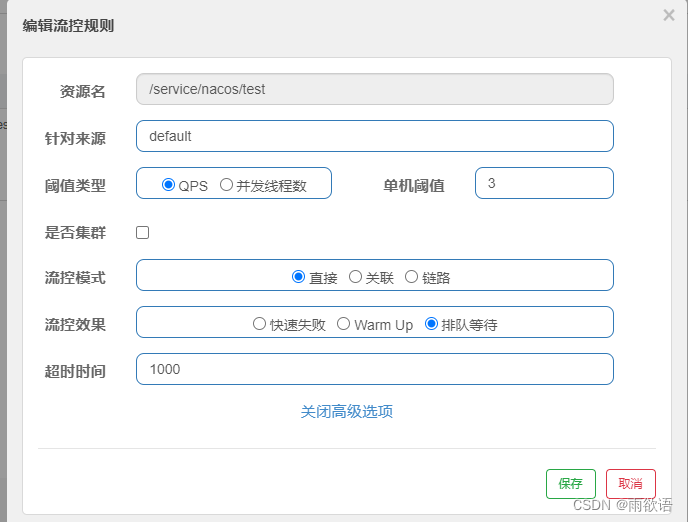688x522 pixels.
Task: Click the 编辑流控规则 dialog title
Action: point(68,25)
